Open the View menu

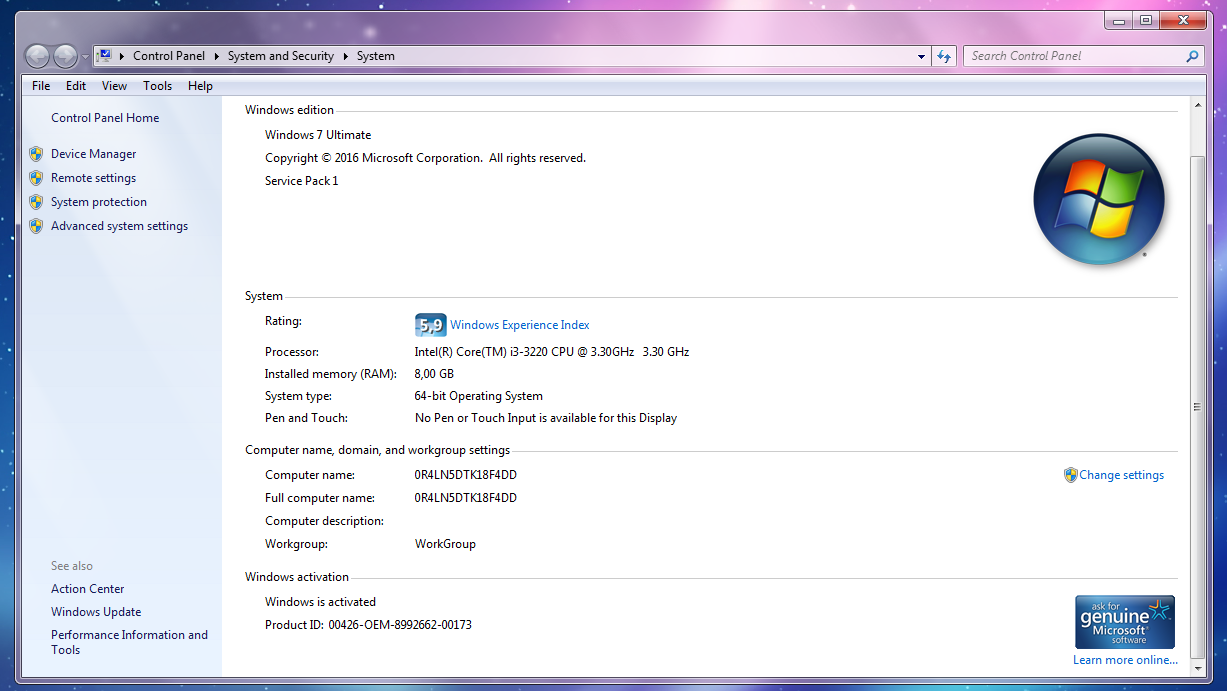[x=114, y=86]
